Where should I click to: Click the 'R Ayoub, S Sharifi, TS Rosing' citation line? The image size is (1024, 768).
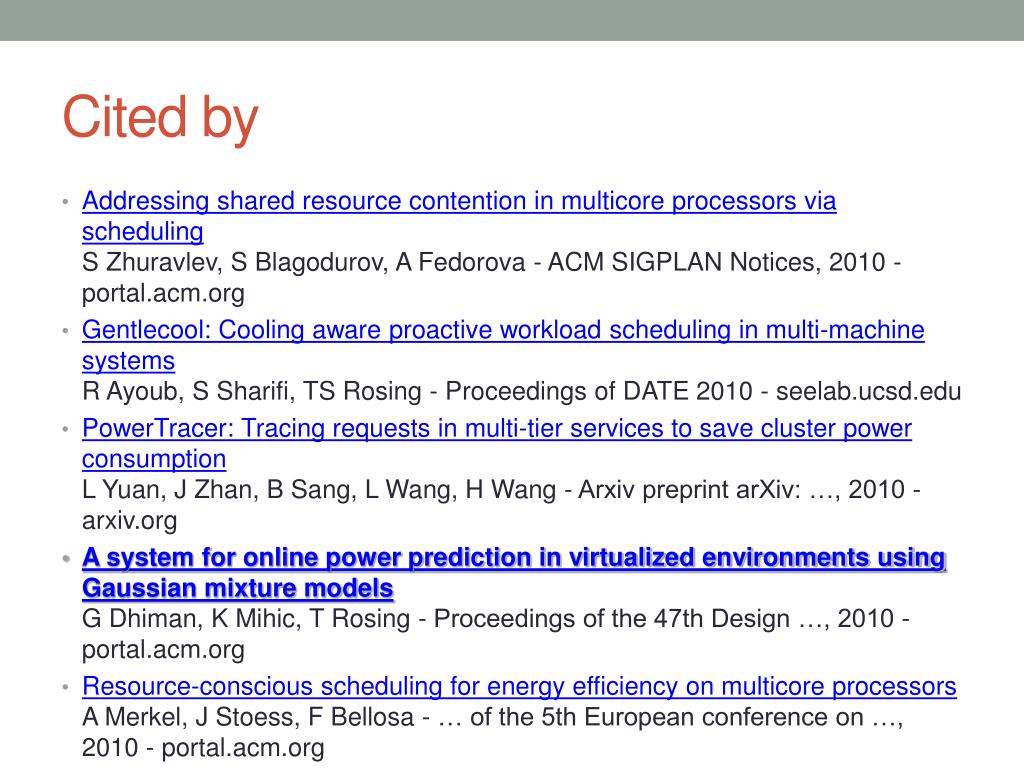point(521,392)
